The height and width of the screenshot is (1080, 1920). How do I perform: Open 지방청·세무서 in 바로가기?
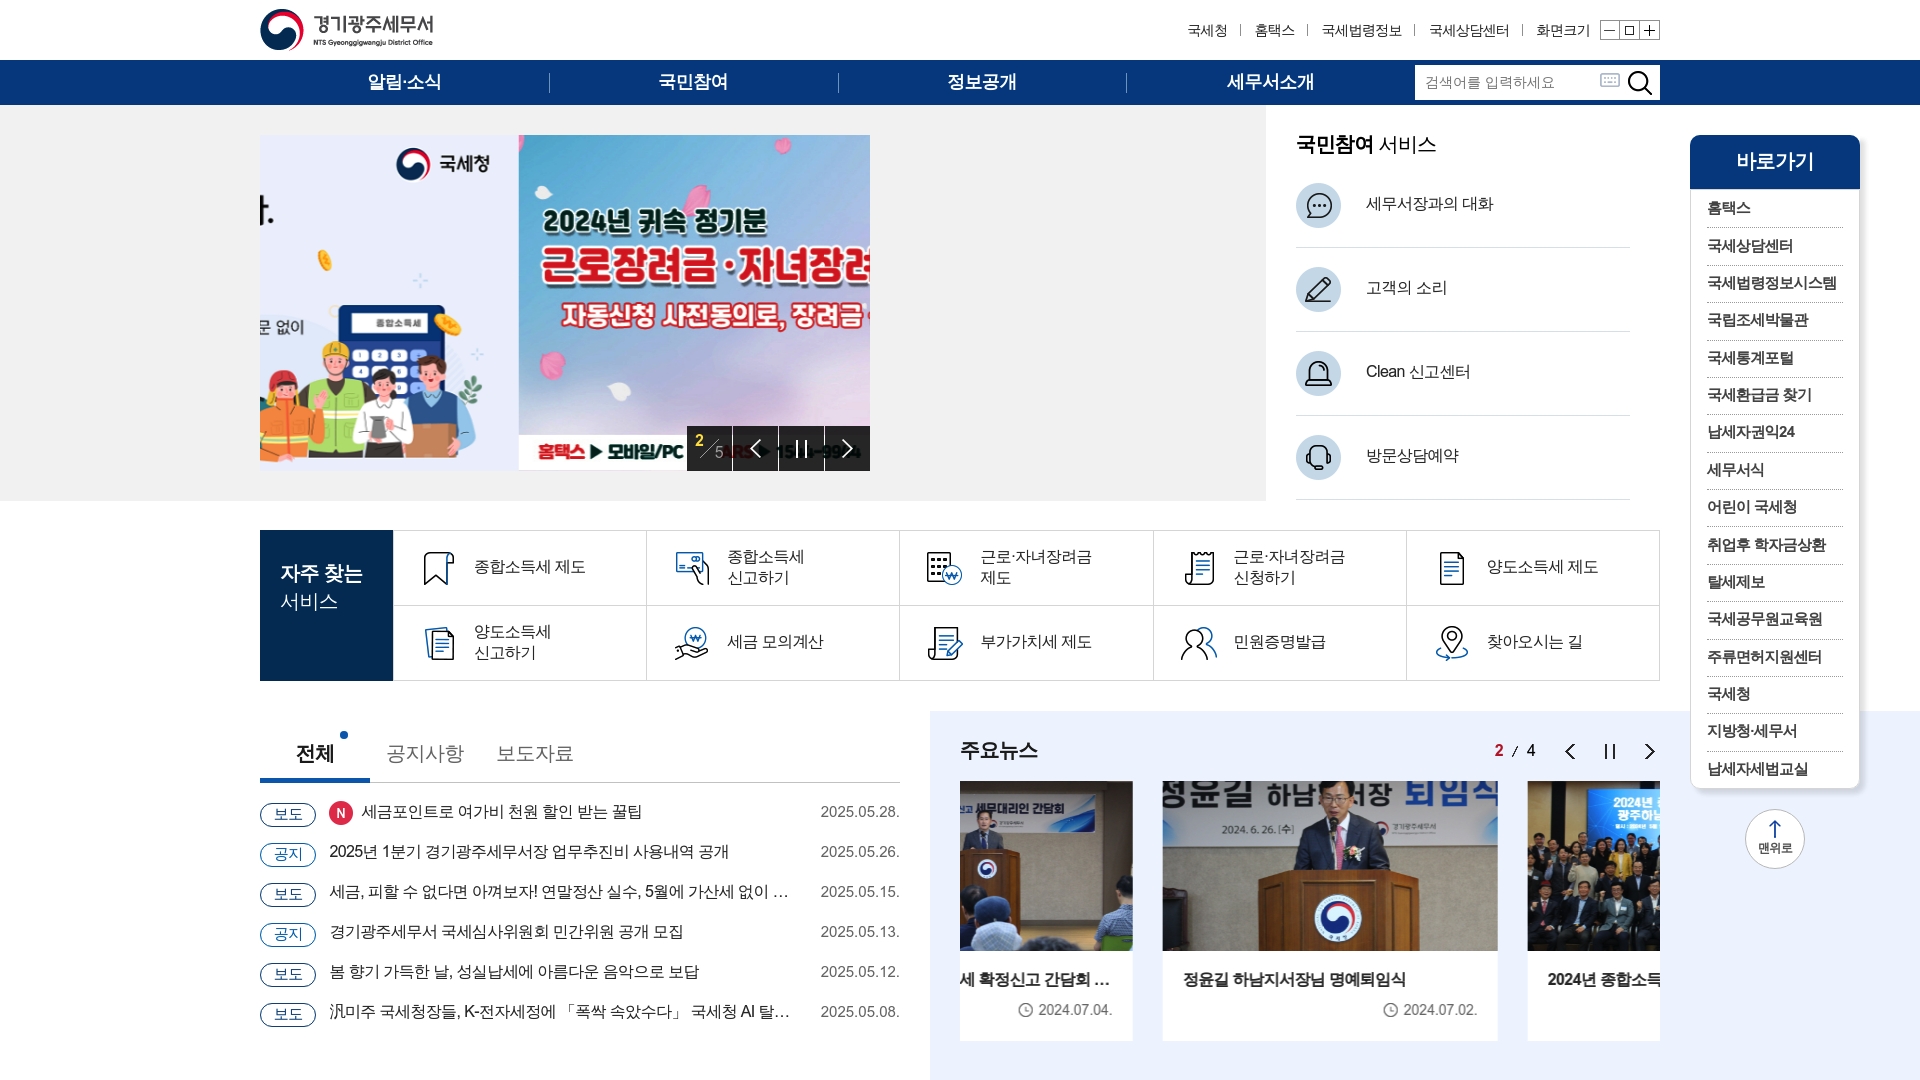click(x=1752, y=732)
